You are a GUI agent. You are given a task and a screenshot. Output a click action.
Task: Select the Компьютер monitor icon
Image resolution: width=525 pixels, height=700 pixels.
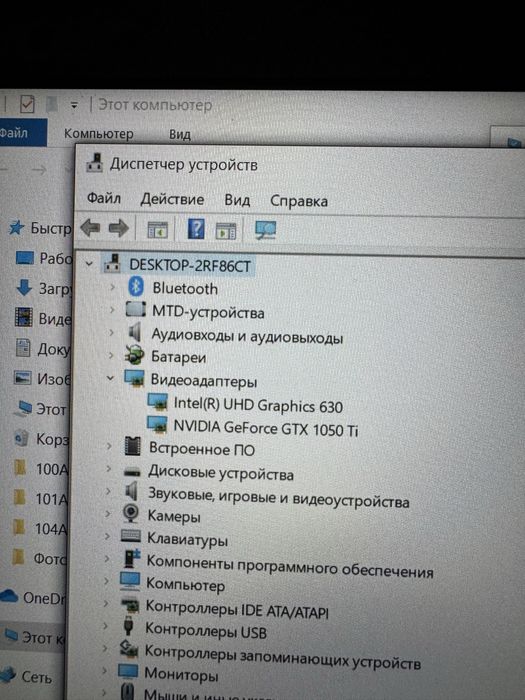(x=130, y=580)
